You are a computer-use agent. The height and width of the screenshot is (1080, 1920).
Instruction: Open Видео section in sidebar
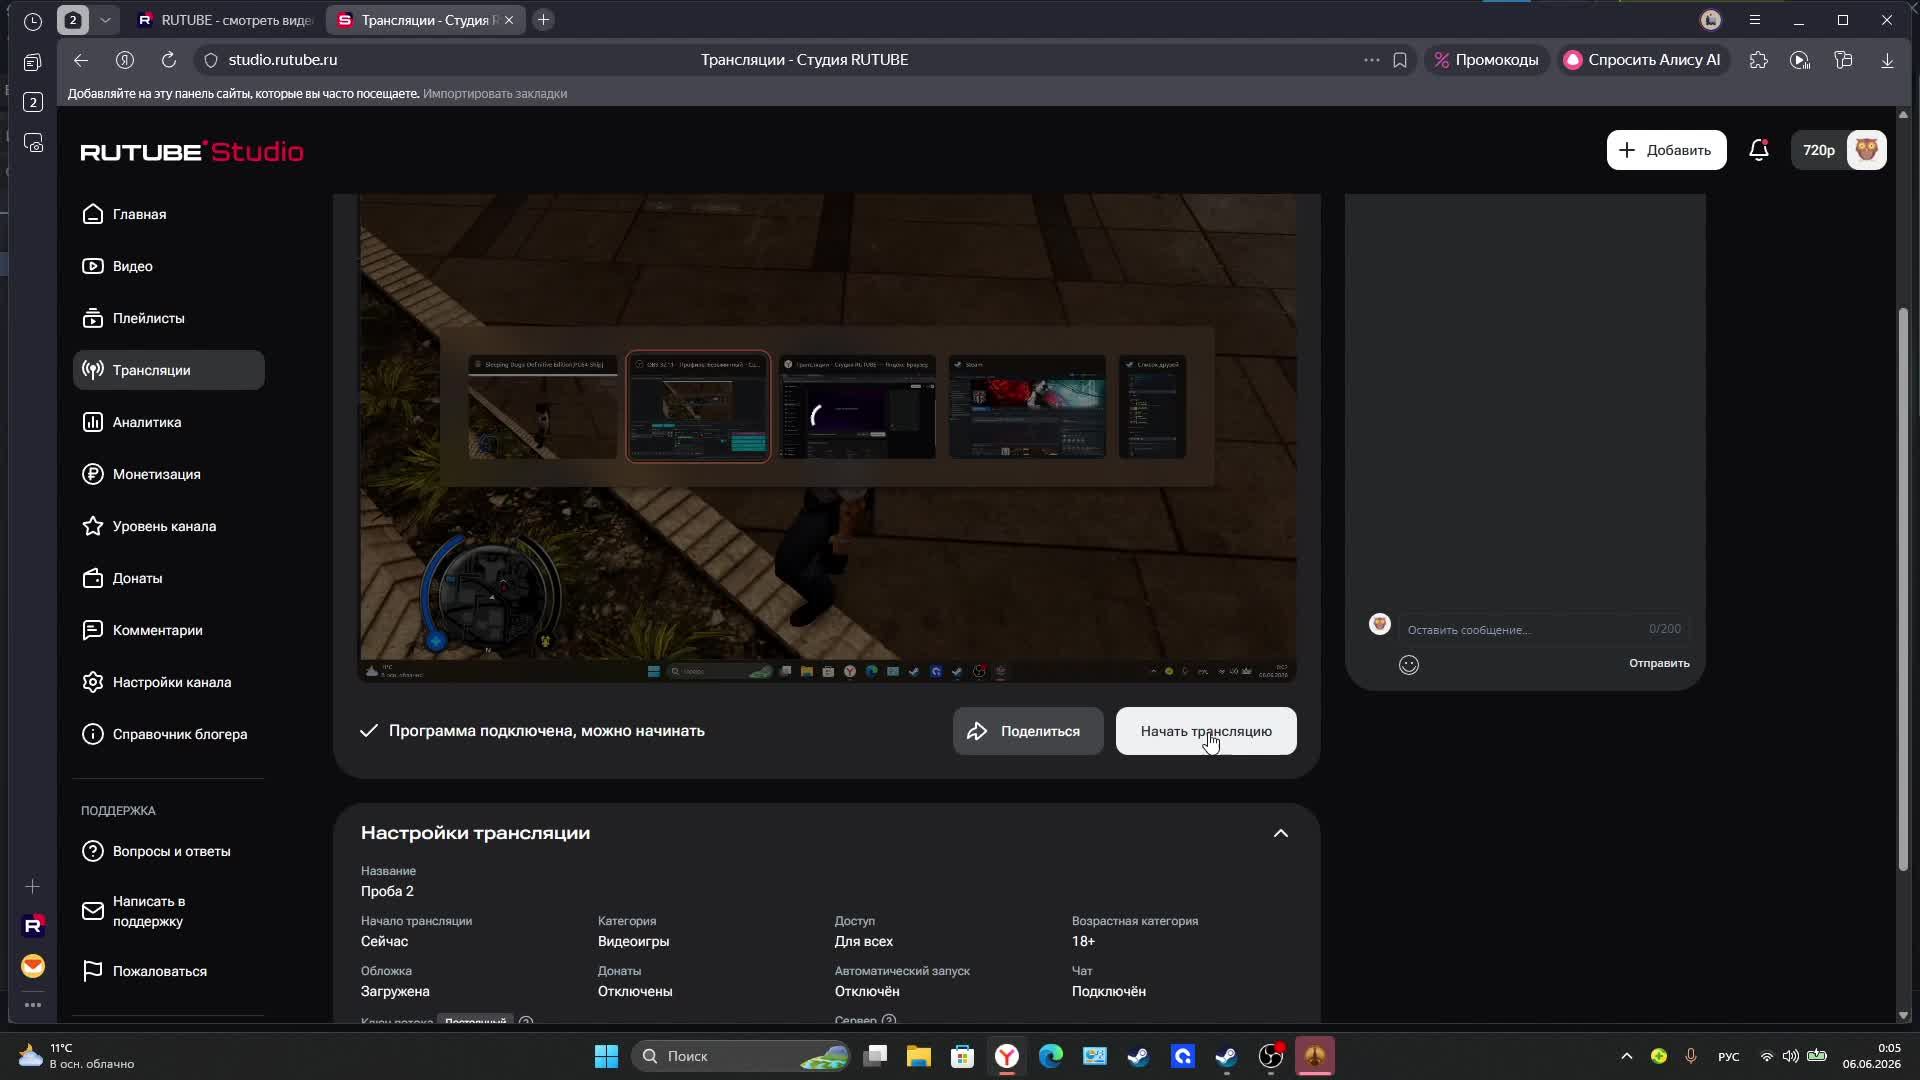169,266
